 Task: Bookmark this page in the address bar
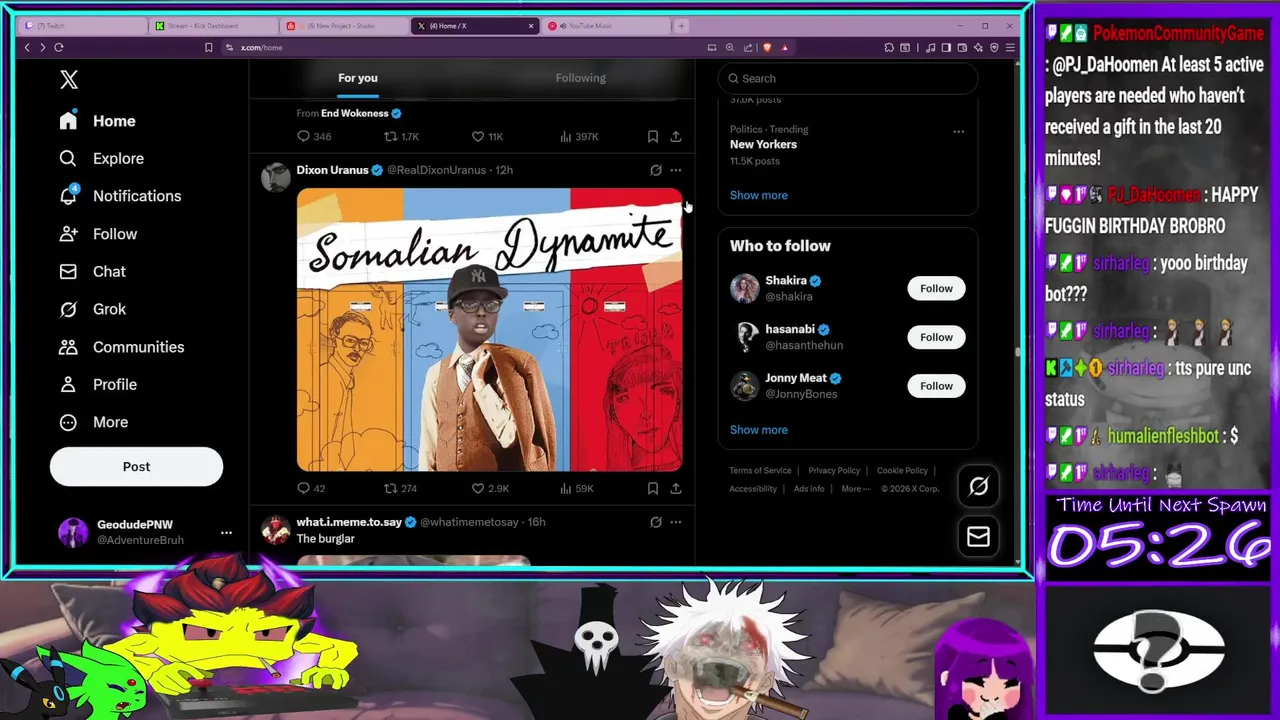coord(208,47)
